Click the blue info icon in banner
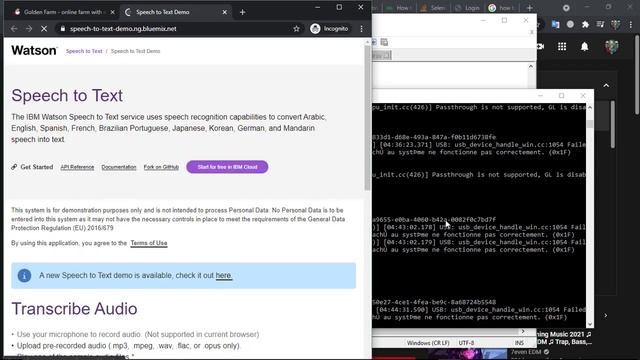The height and width of the screenshot is (360, 640). (24, 276)
